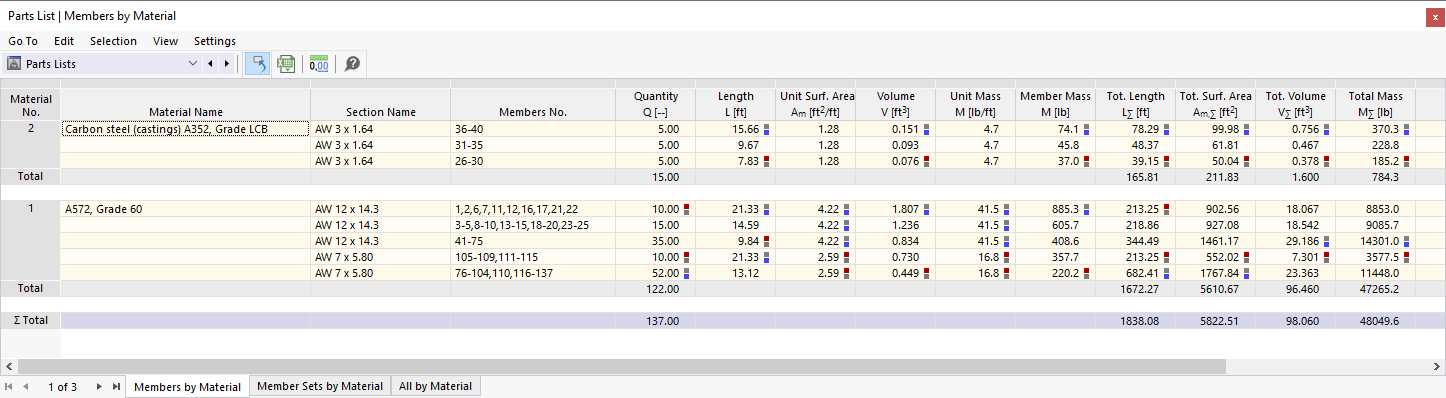Select members cell 36-40
The image size is (1446, 398).
click(533, 129)
